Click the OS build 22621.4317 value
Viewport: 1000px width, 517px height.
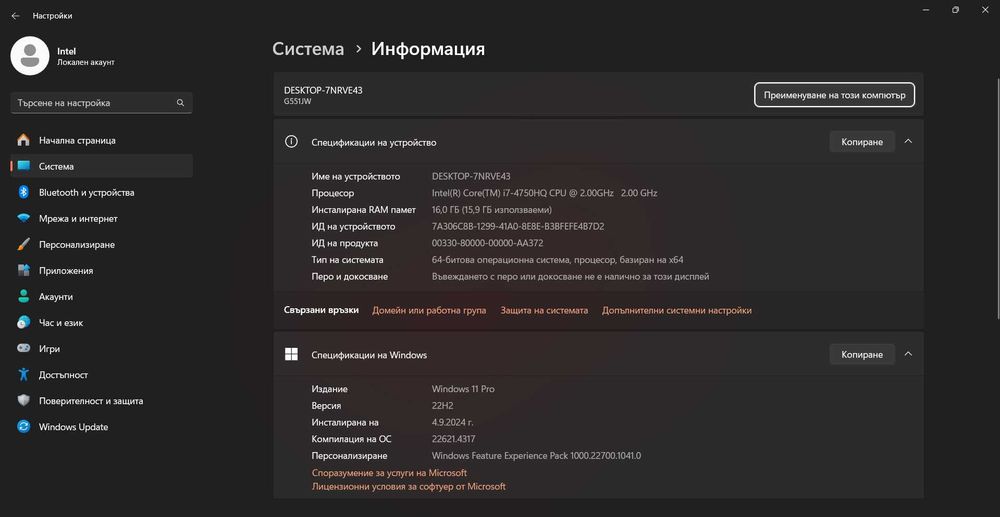pos(453,439)
